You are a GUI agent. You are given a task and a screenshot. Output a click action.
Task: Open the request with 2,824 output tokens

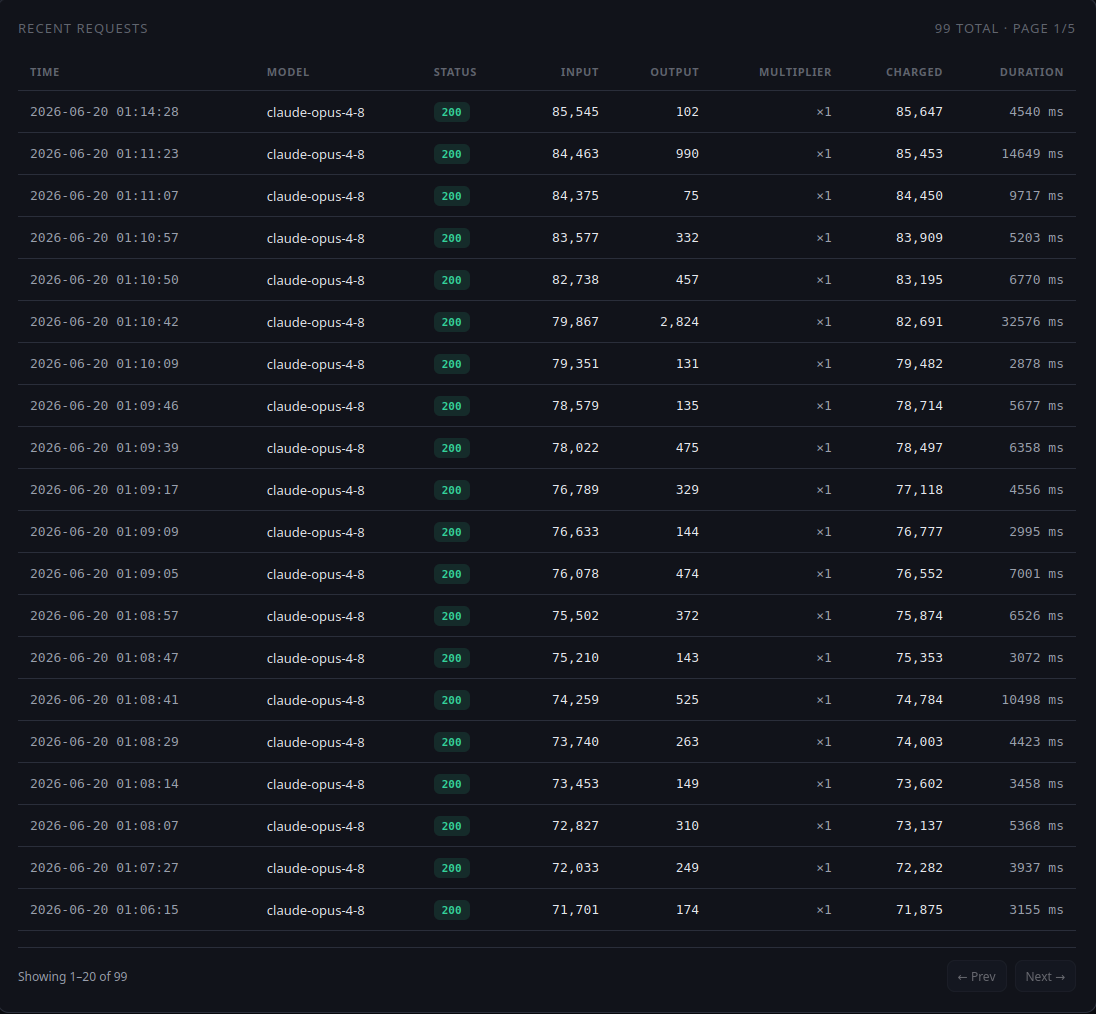[547, 321]
